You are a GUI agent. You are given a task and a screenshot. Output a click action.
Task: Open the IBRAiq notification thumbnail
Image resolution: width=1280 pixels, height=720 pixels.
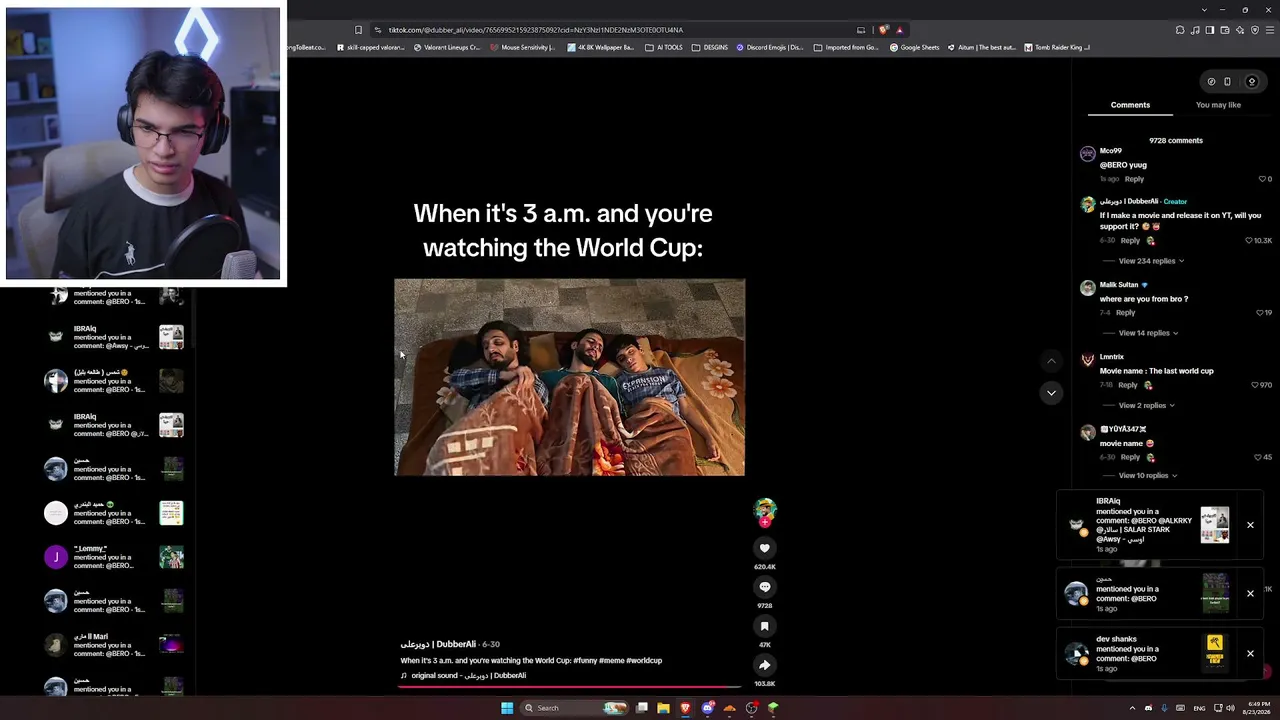[1215, 525]
